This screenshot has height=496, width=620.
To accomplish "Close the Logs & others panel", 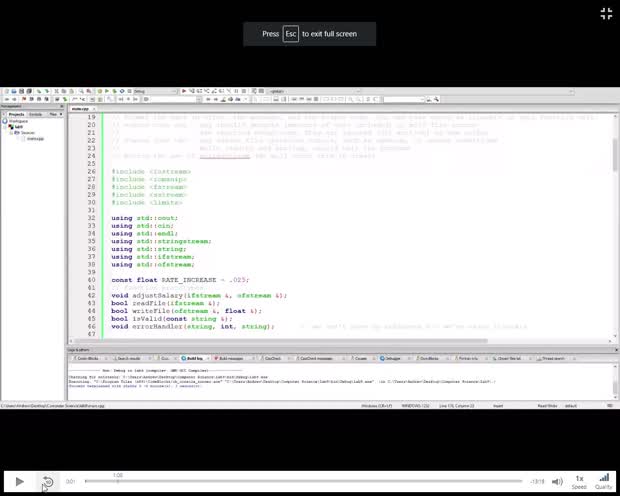I will pyautogui.click(x=616, y=350).
